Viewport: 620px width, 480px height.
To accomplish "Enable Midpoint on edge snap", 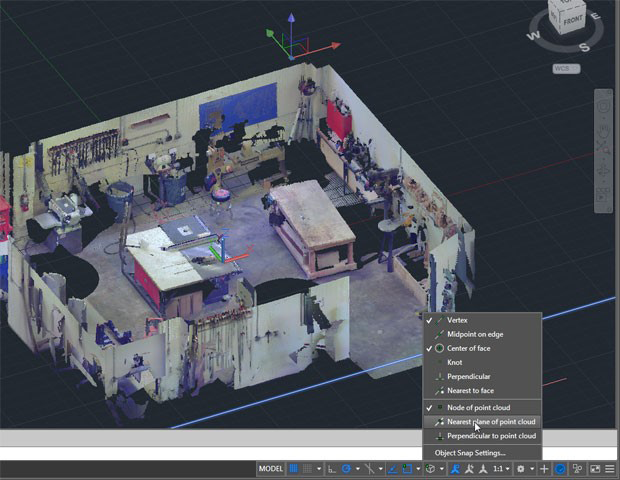I will (x=482, y=334).
